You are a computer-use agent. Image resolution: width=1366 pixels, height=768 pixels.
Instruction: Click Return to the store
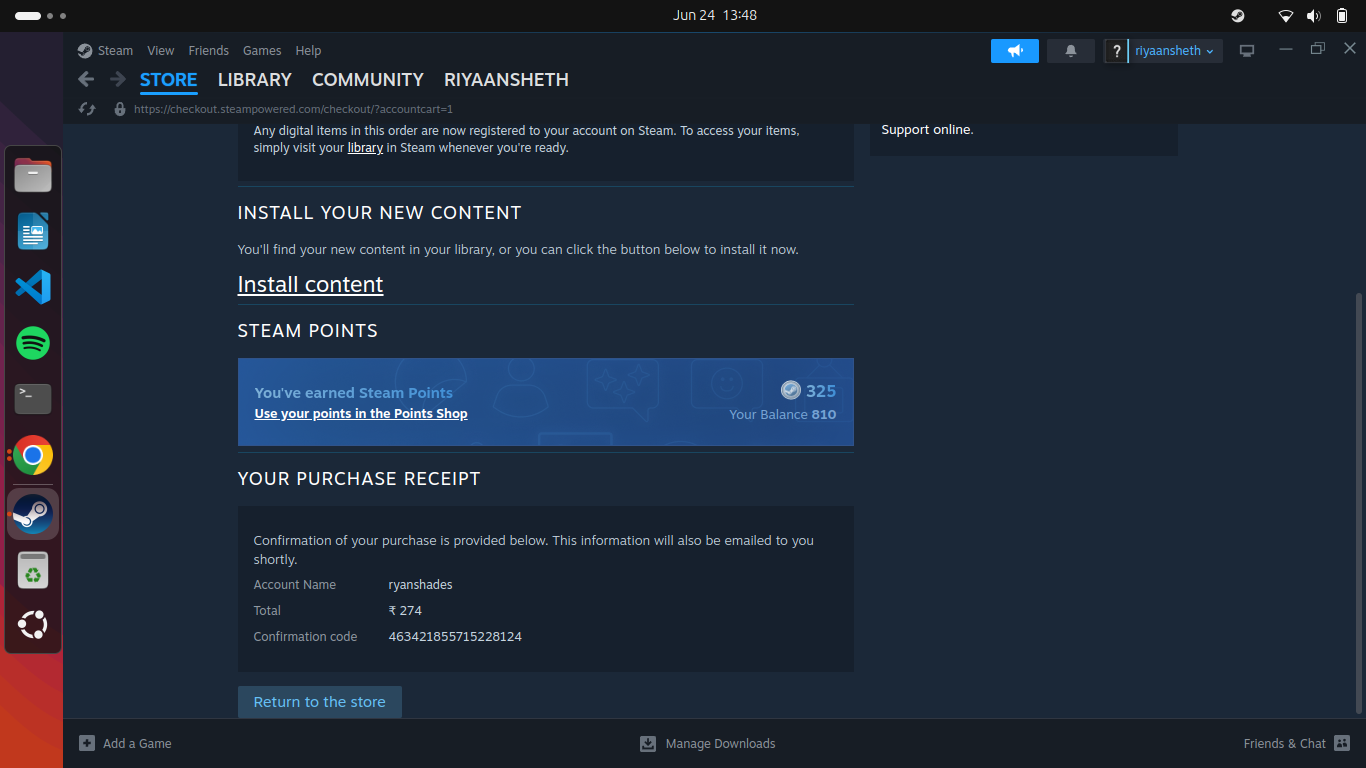(319, 701)
